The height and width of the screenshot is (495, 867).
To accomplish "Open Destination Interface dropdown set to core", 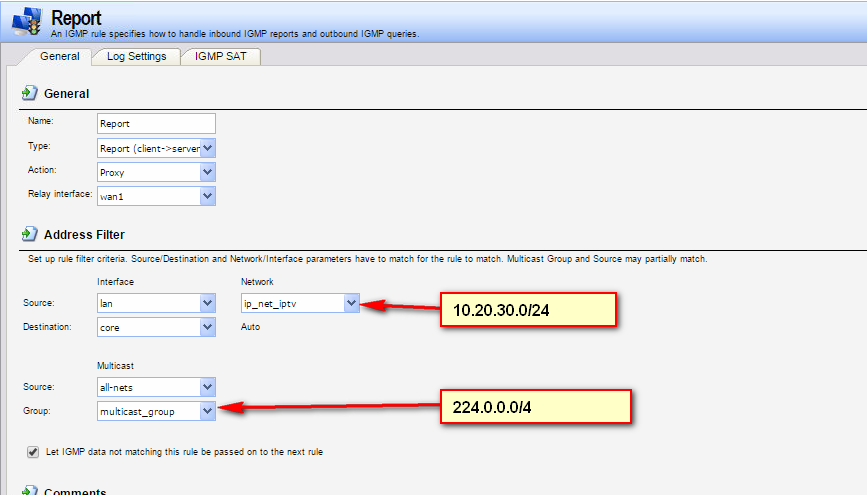I will coord(208,327).
